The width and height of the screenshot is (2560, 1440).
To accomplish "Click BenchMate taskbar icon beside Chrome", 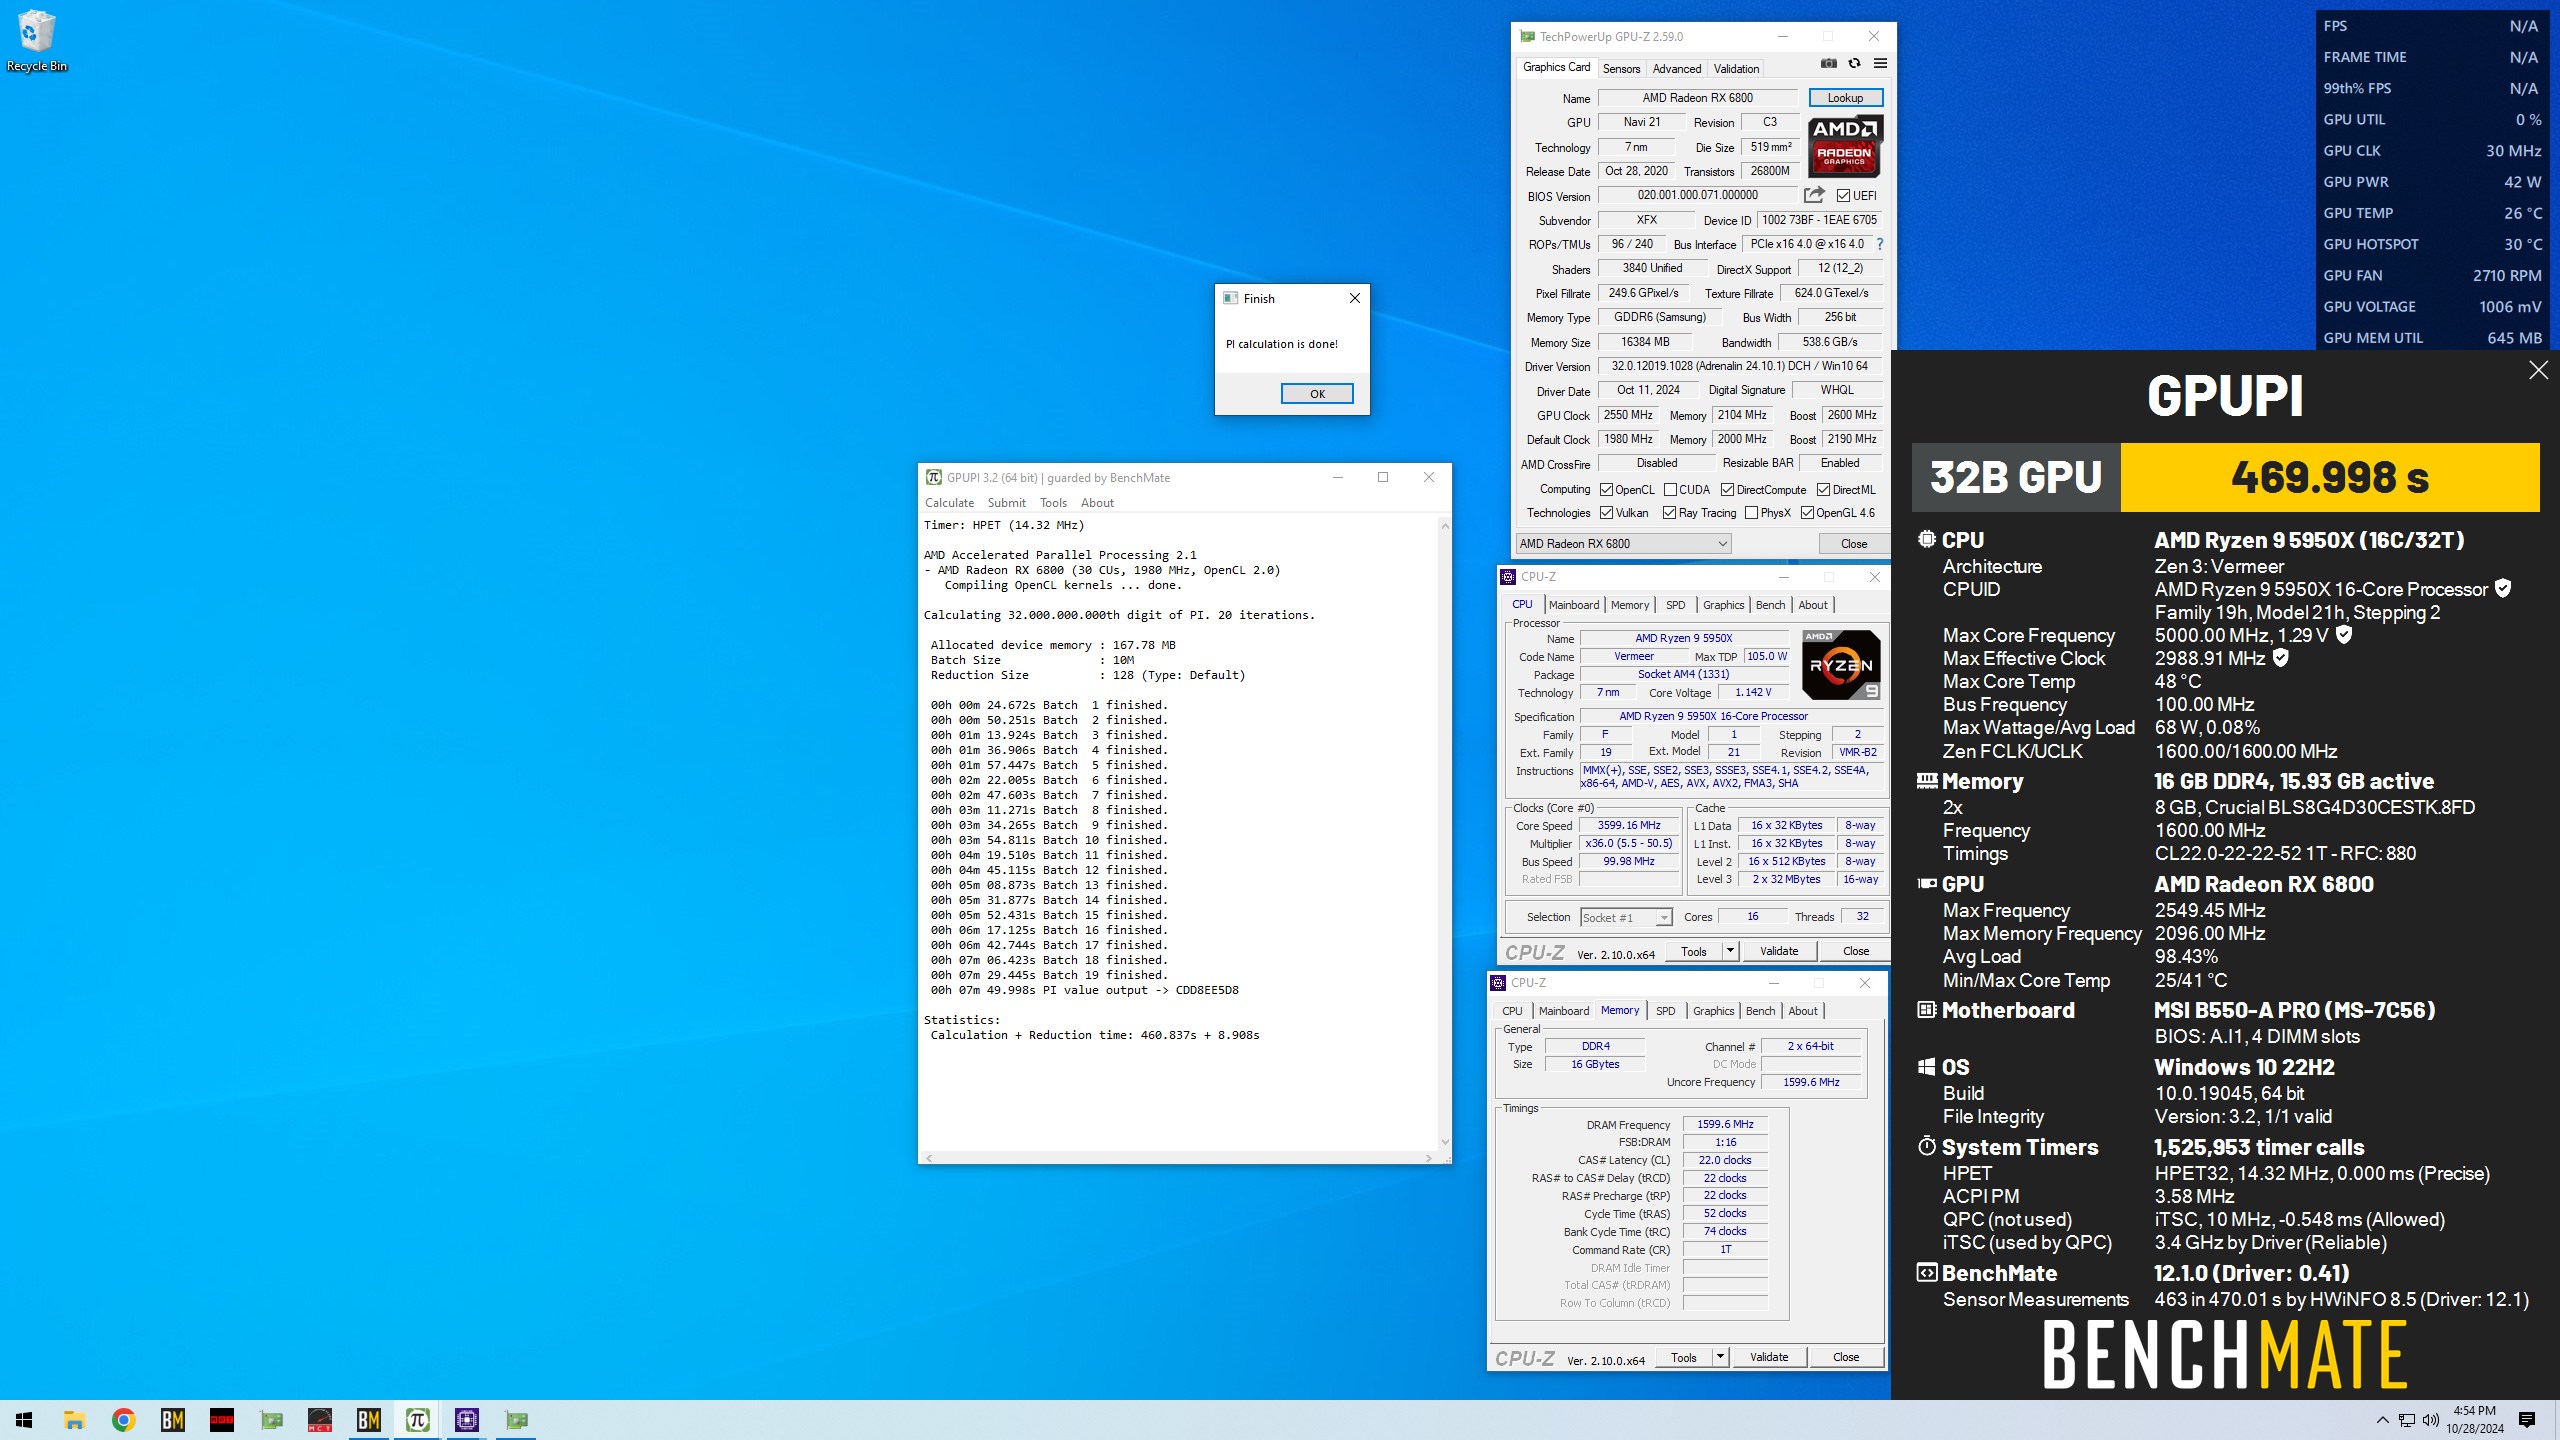I will pyautogui.click(x=172, y=1420).
